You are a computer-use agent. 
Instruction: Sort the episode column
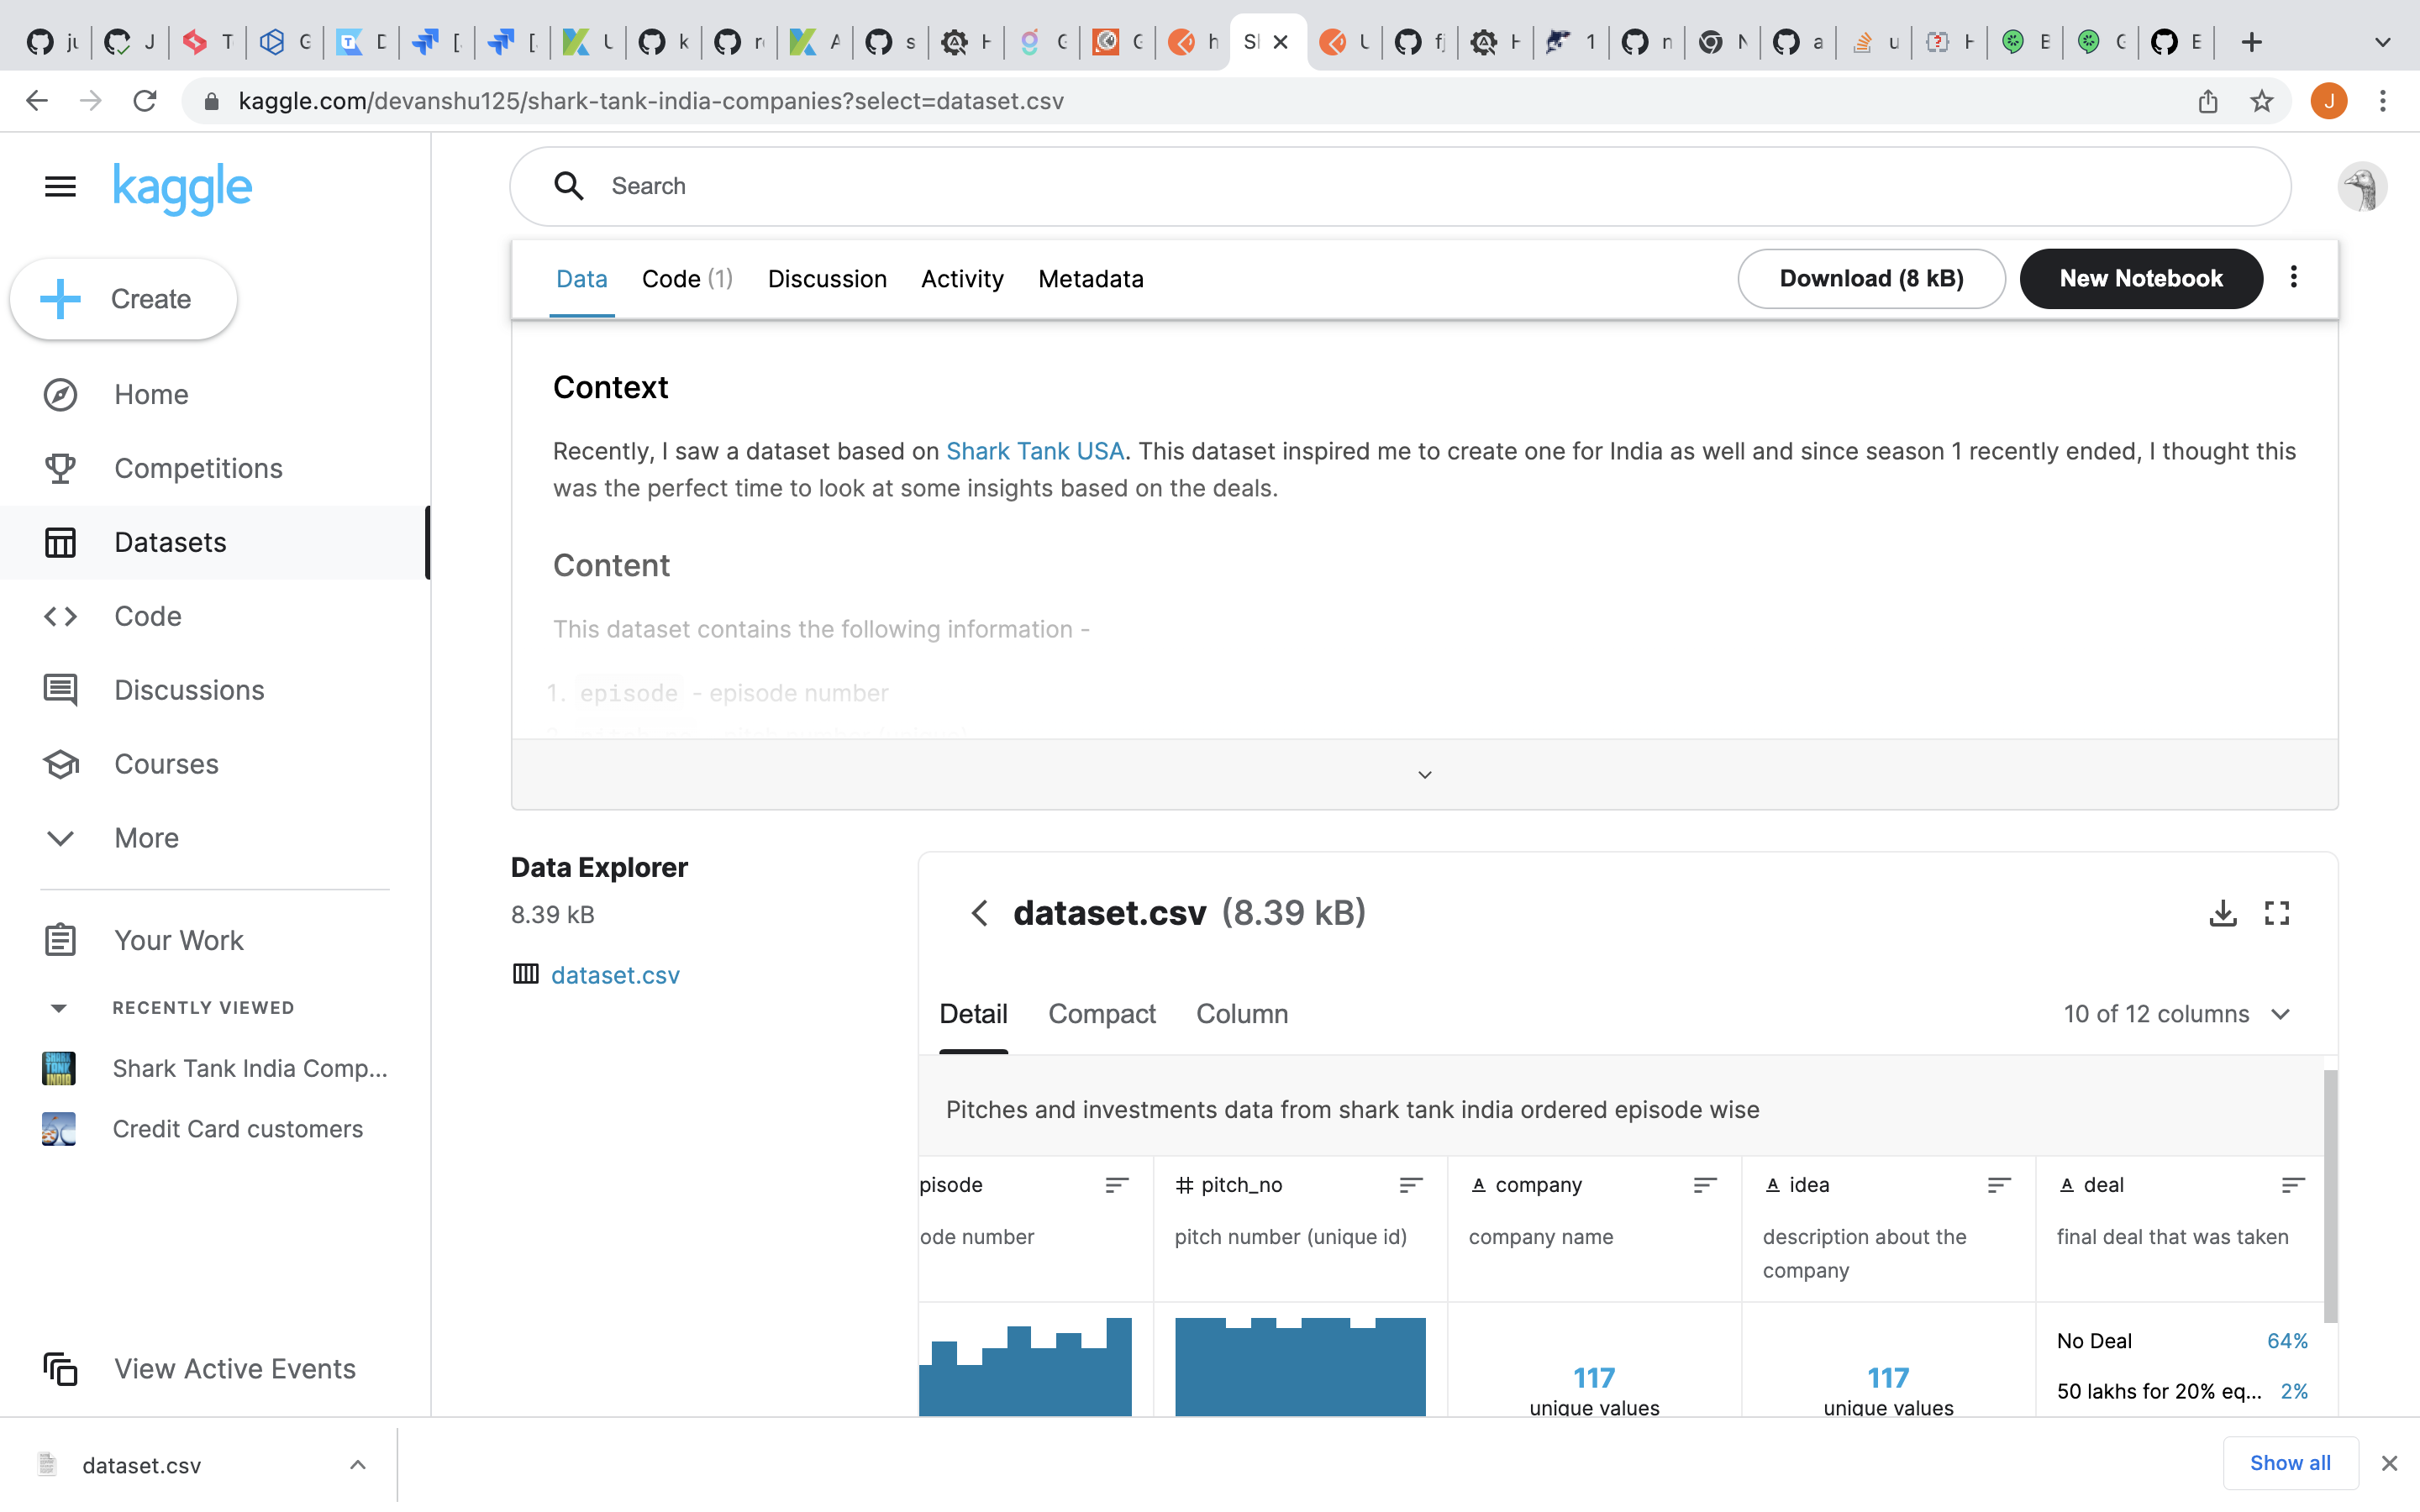(1117, 1185)
